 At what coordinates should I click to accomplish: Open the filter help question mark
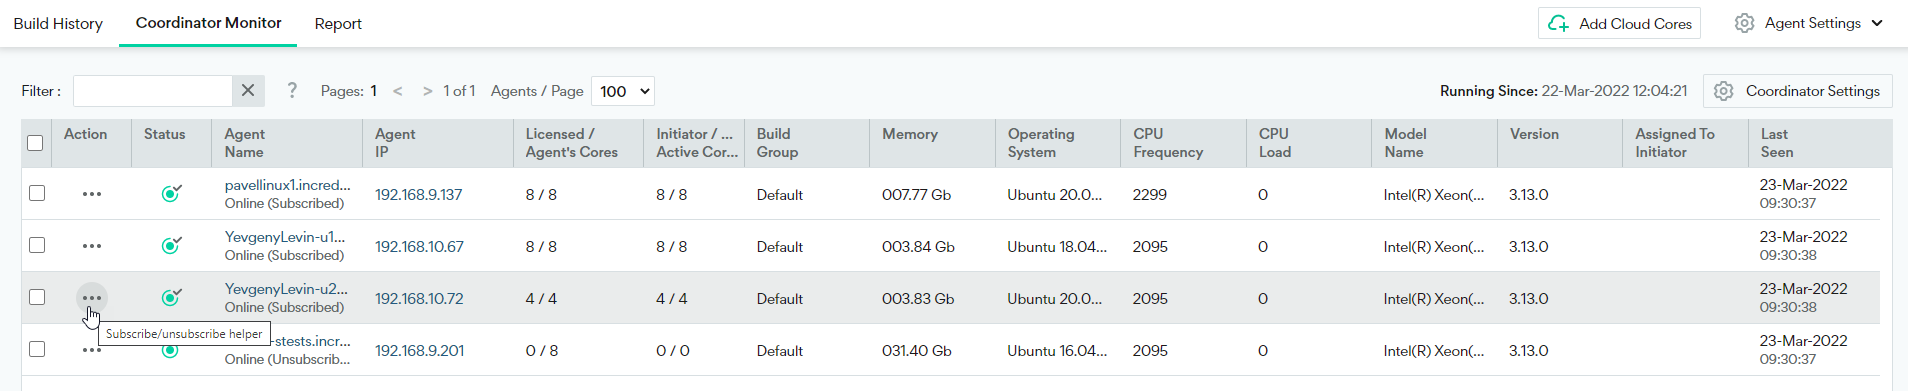click(292, 91)
